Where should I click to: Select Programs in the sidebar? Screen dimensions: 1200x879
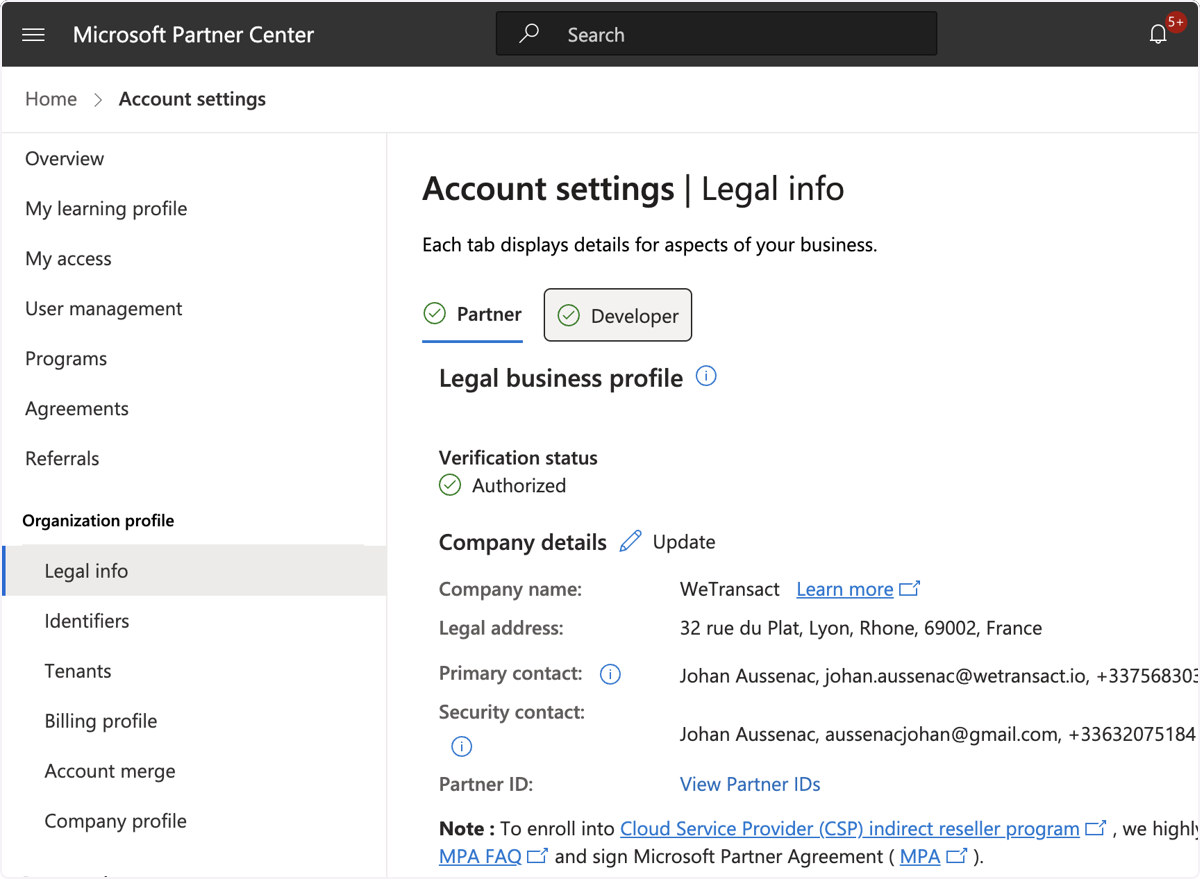tap(66, 359)
